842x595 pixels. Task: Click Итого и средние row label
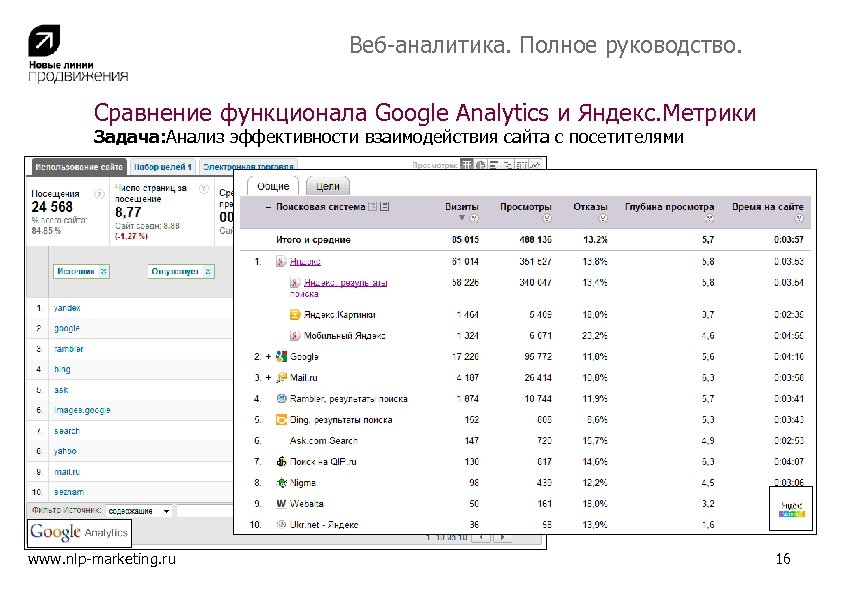313,240
